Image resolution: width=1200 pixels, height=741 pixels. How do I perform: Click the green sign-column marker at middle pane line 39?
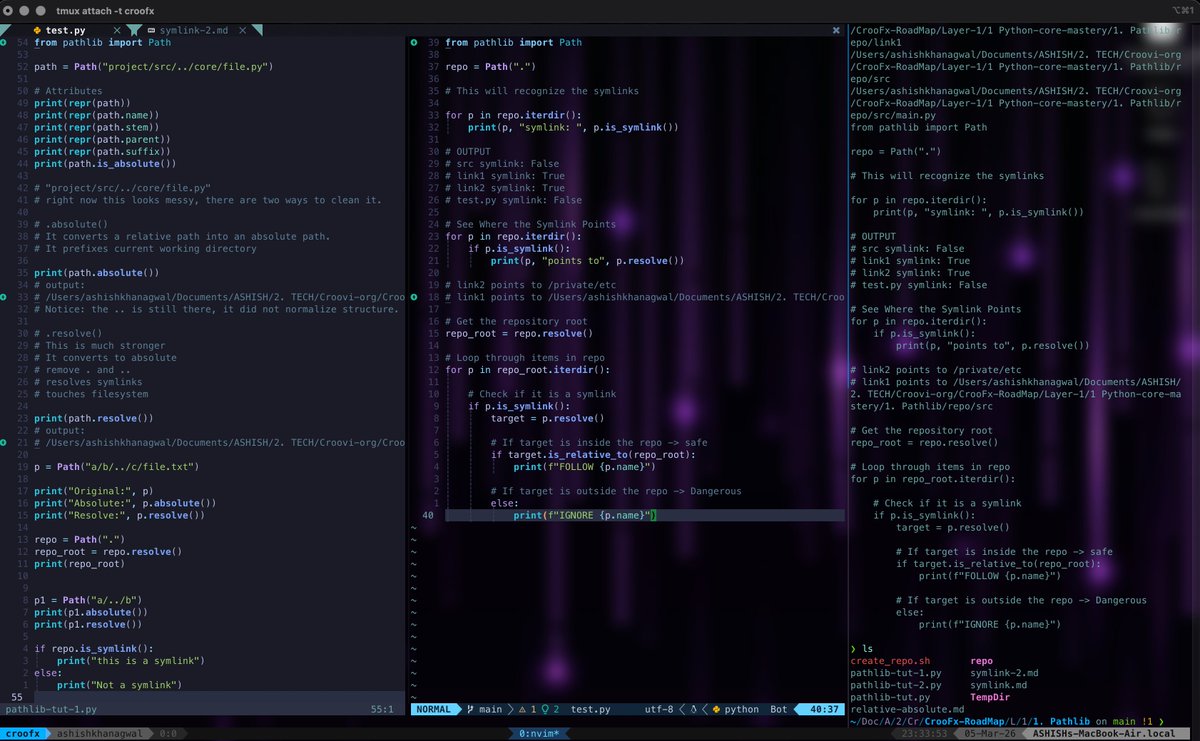click(x=414, y=43)
